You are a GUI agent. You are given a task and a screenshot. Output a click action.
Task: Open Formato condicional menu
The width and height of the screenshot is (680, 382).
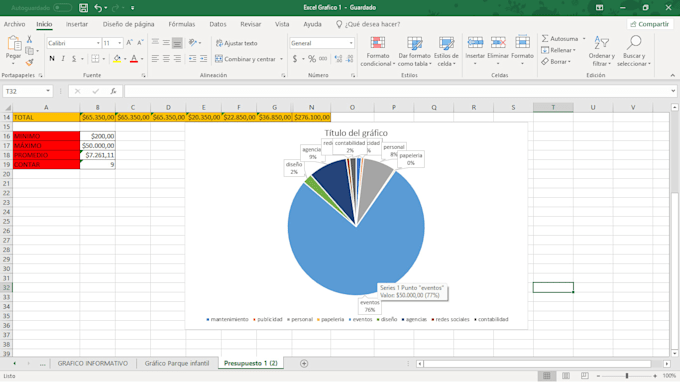378,51
